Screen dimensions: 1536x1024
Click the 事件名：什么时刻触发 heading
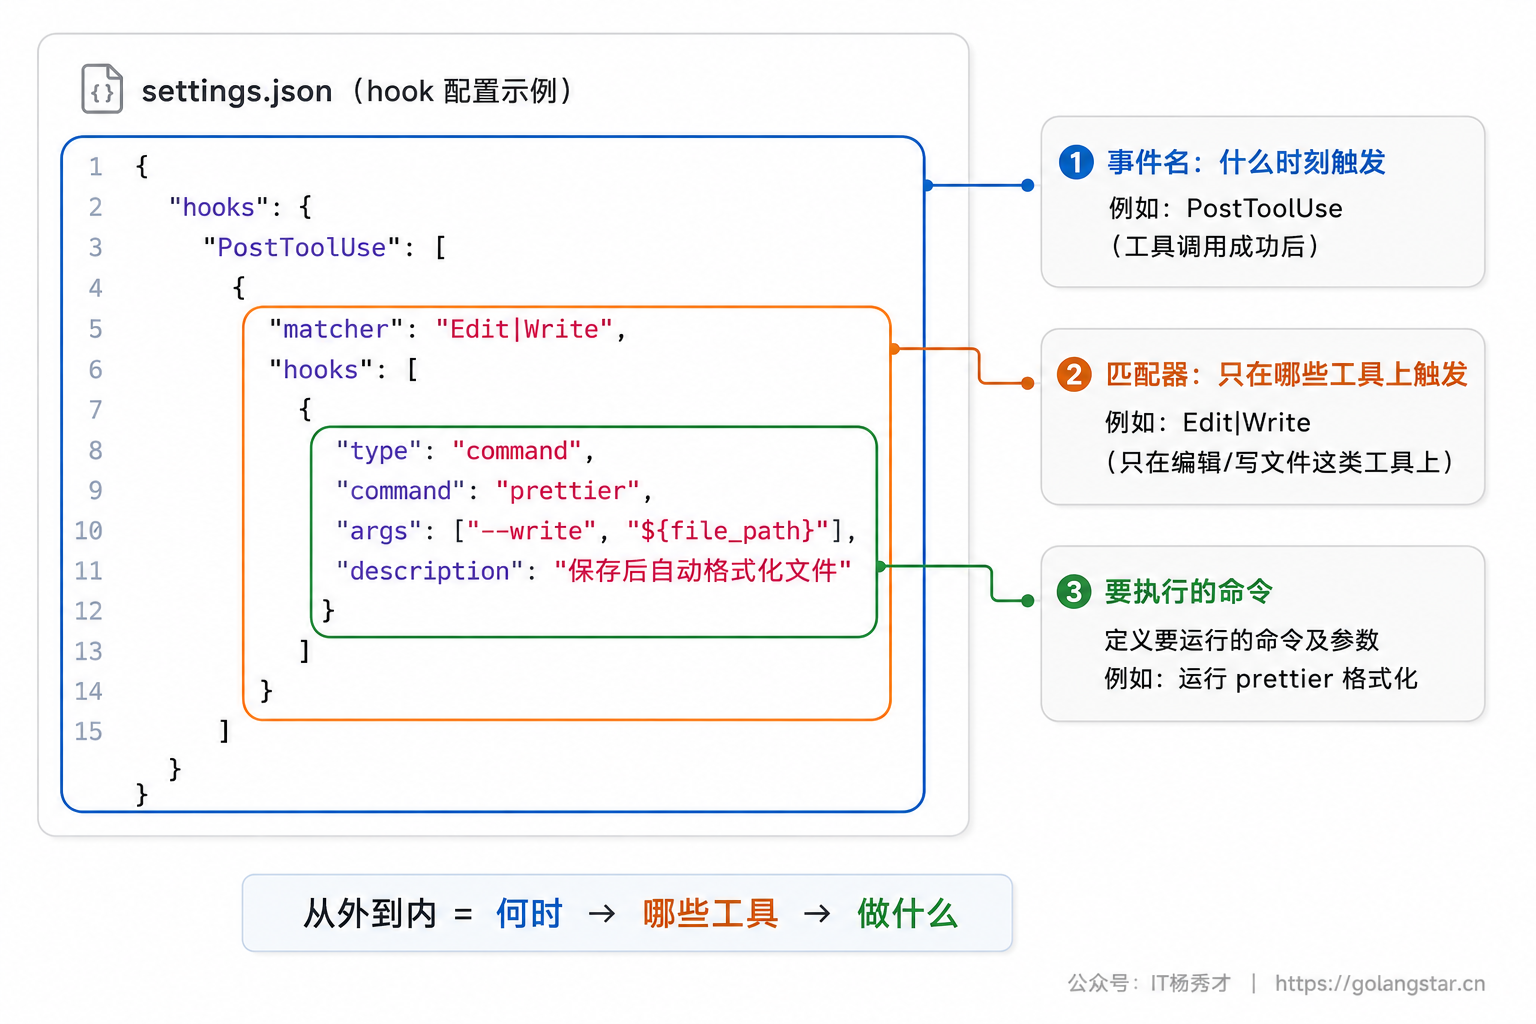(x=1246, y=162)
